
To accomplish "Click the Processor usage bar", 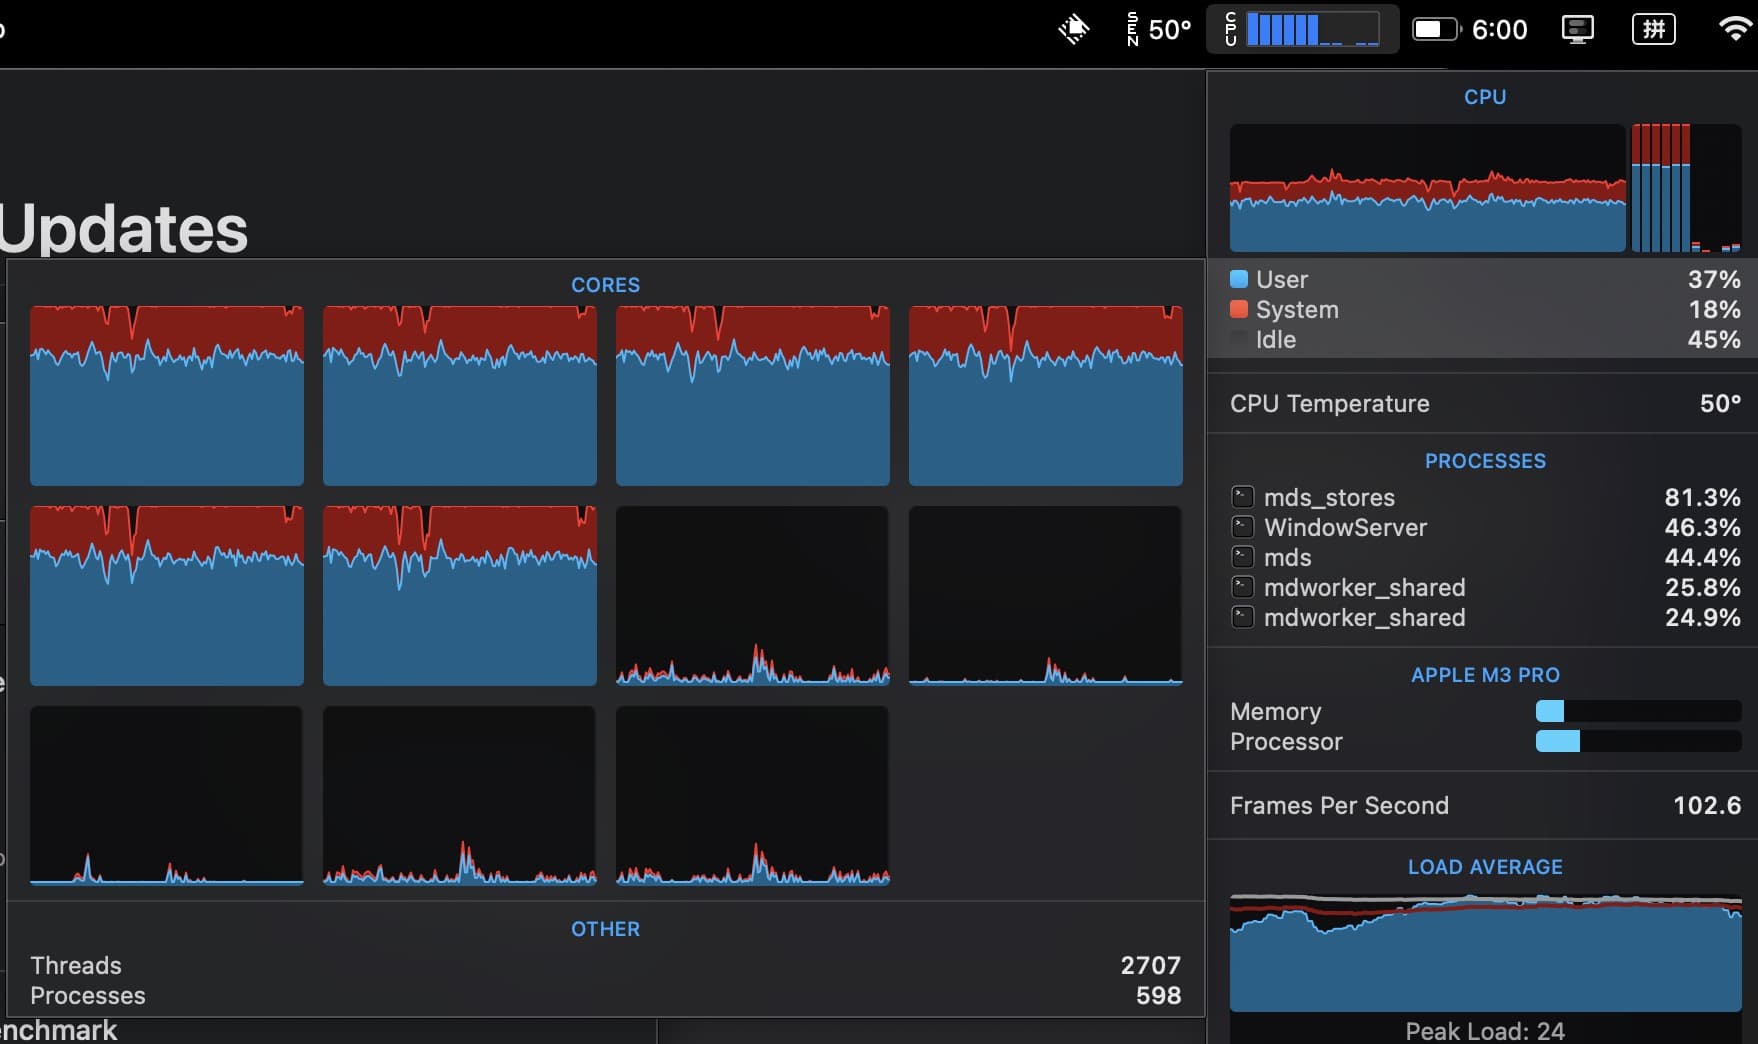I will tap(1637, 741).
